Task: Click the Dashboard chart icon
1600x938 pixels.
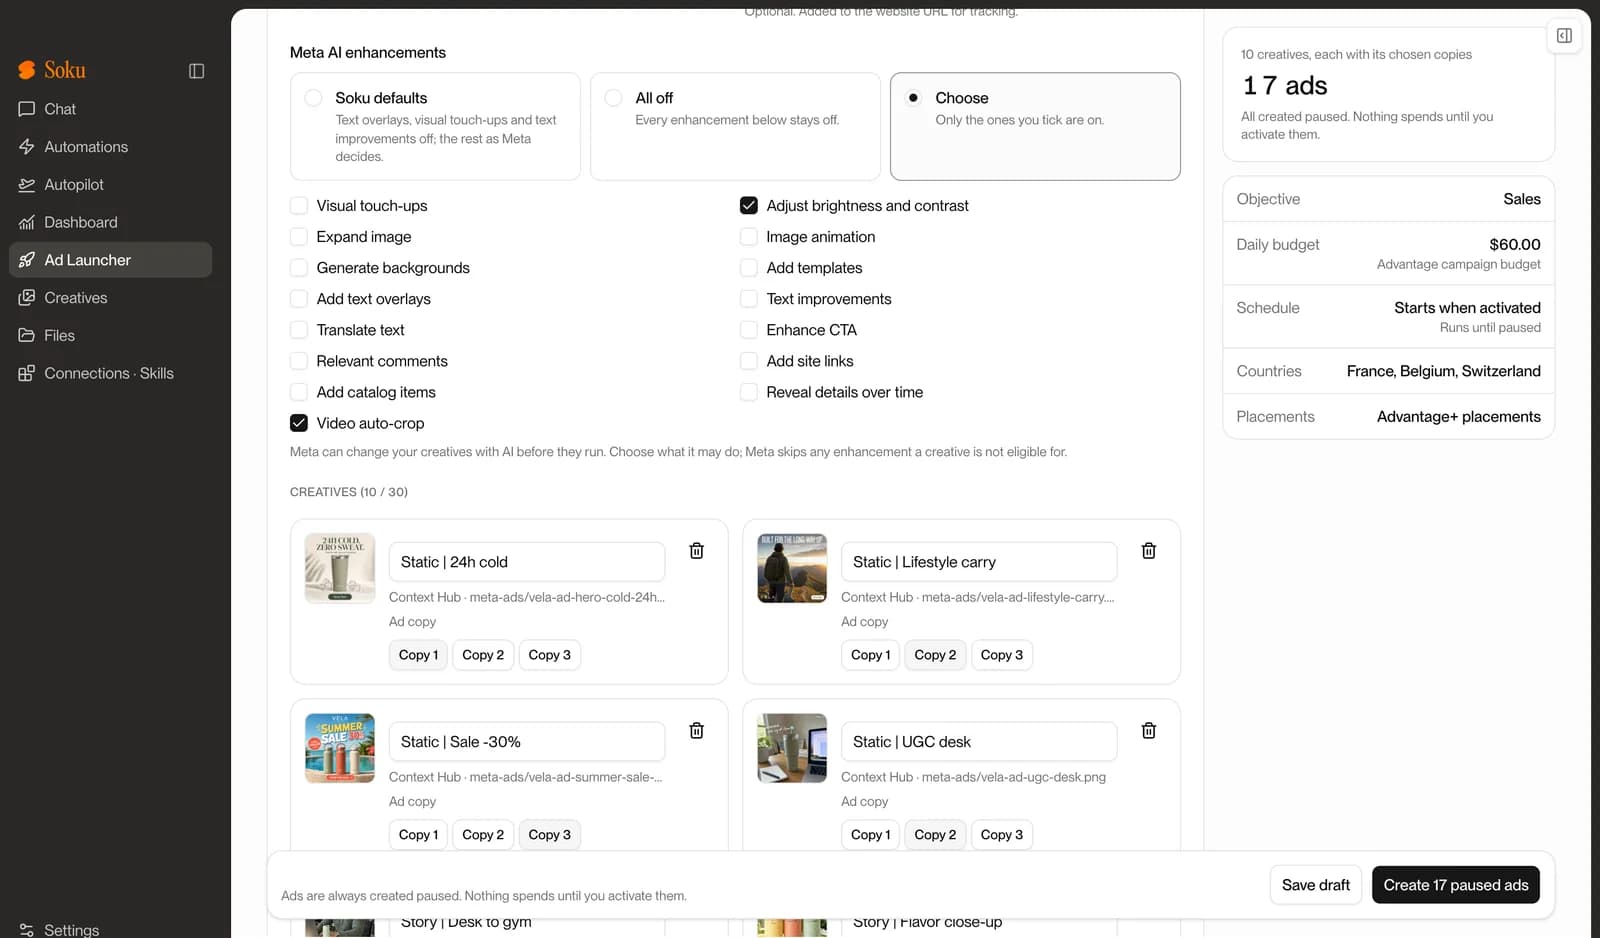Action: [x=27, y=223]
